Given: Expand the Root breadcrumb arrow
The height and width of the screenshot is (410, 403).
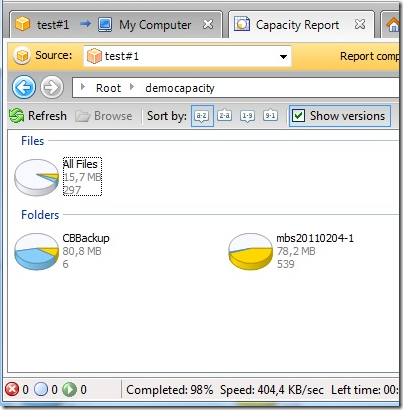Looking at the screenshot, I should (83, 87).
